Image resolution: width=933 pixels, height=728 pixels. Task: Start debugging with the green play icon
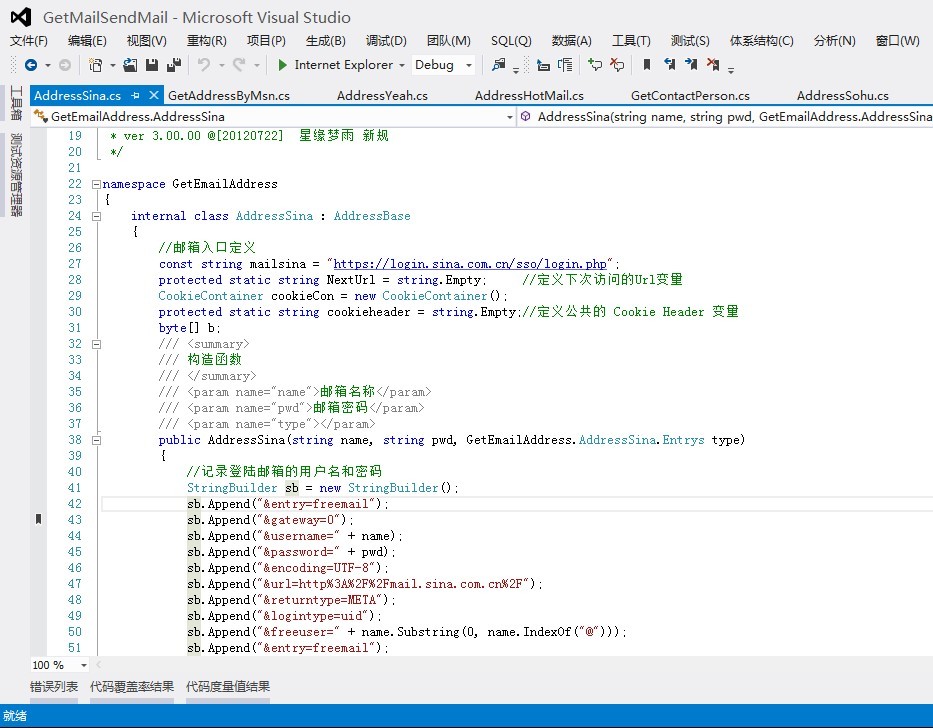pos(283,65)
